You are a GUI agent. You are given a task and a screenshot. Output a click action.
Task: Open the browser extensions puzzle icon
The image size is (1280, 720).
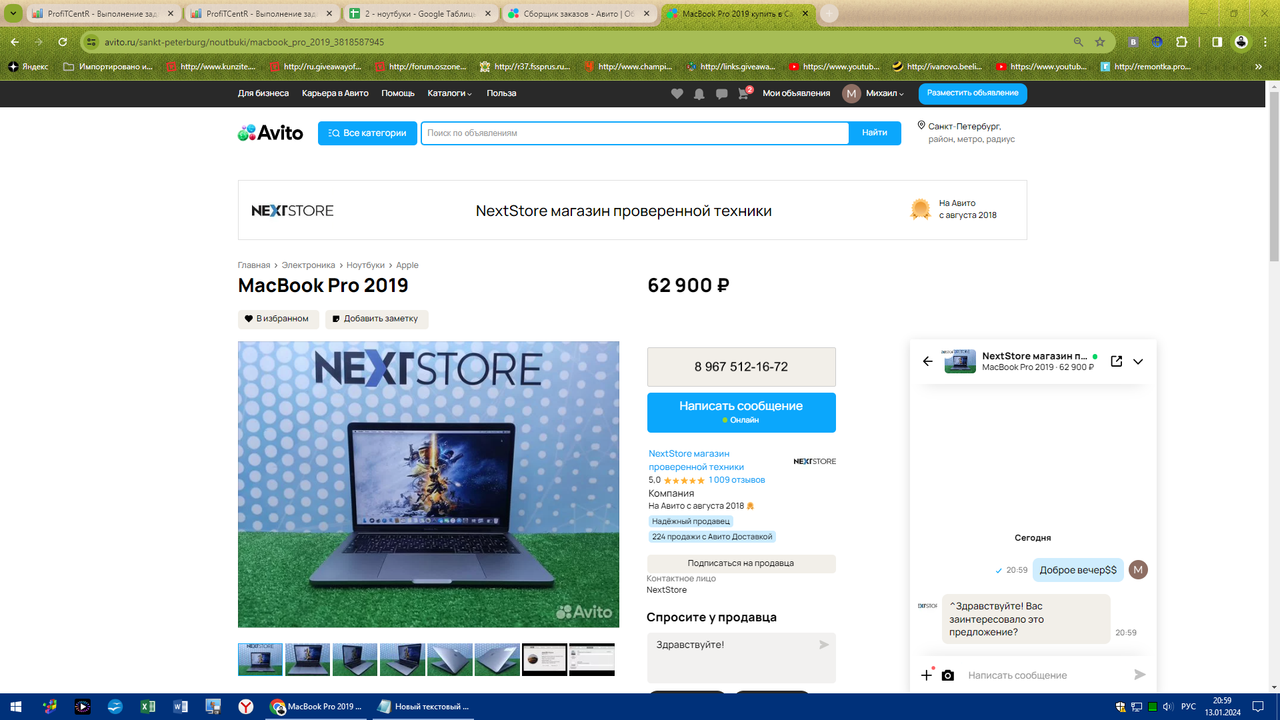(x=1182, y=42)
